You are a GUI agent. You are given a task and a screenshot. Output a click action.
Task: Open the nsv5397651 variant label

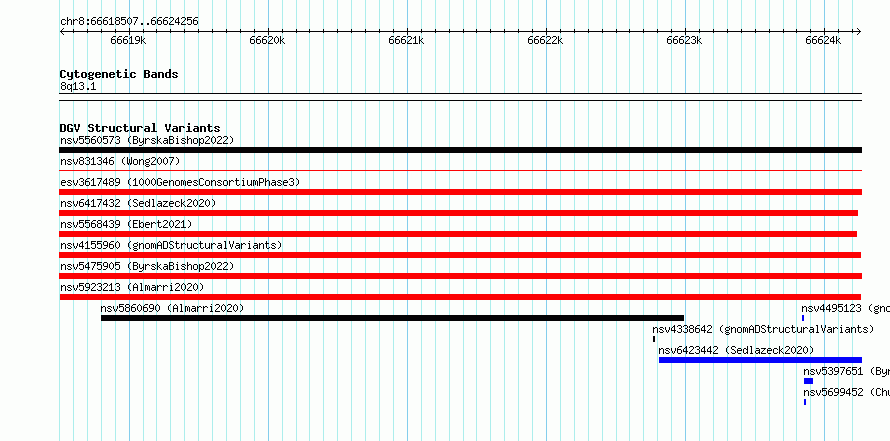(x=846, y=371)
